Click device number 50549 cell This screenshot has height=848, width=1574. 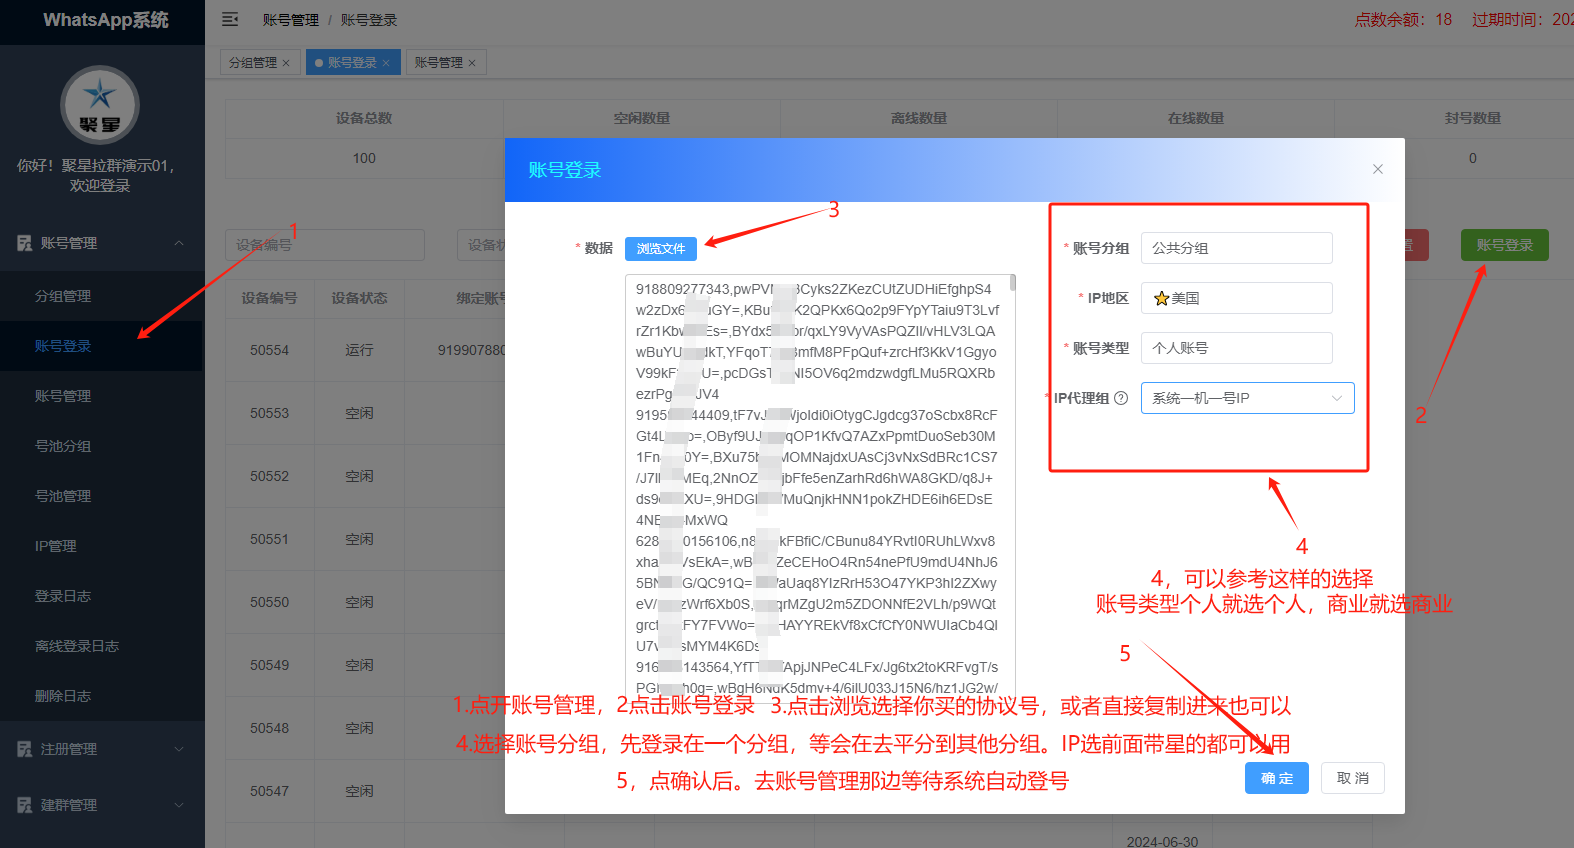click(x=270, y=665)
